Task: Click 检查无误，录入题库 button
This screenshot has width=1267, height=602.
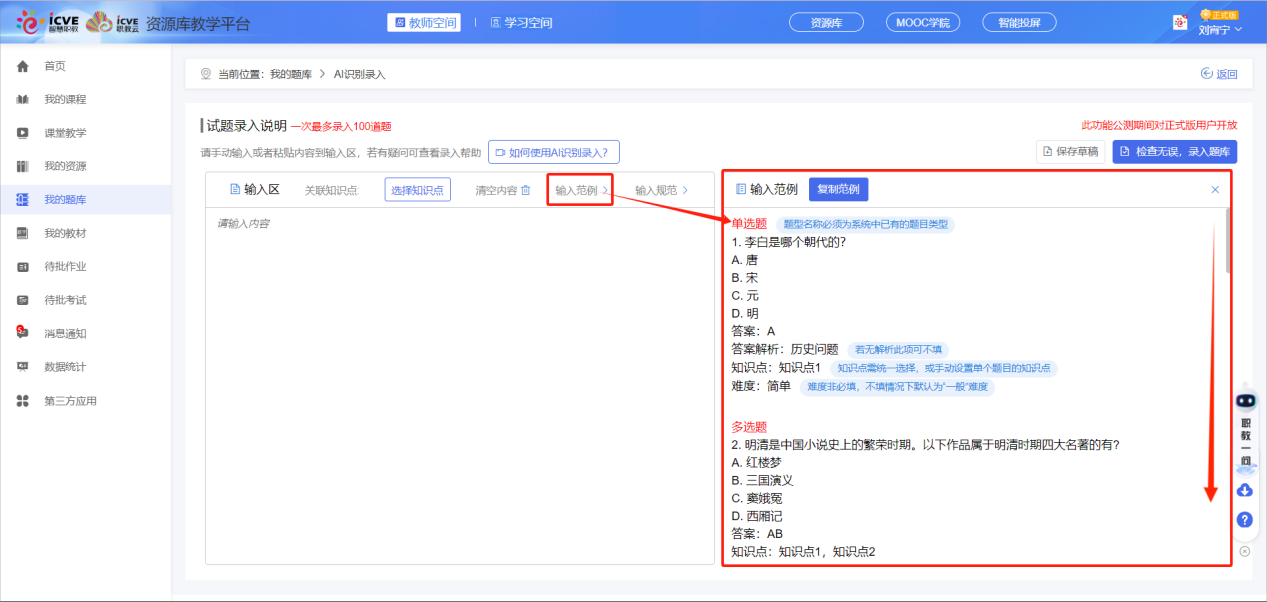Action: tap(1176, 152)
